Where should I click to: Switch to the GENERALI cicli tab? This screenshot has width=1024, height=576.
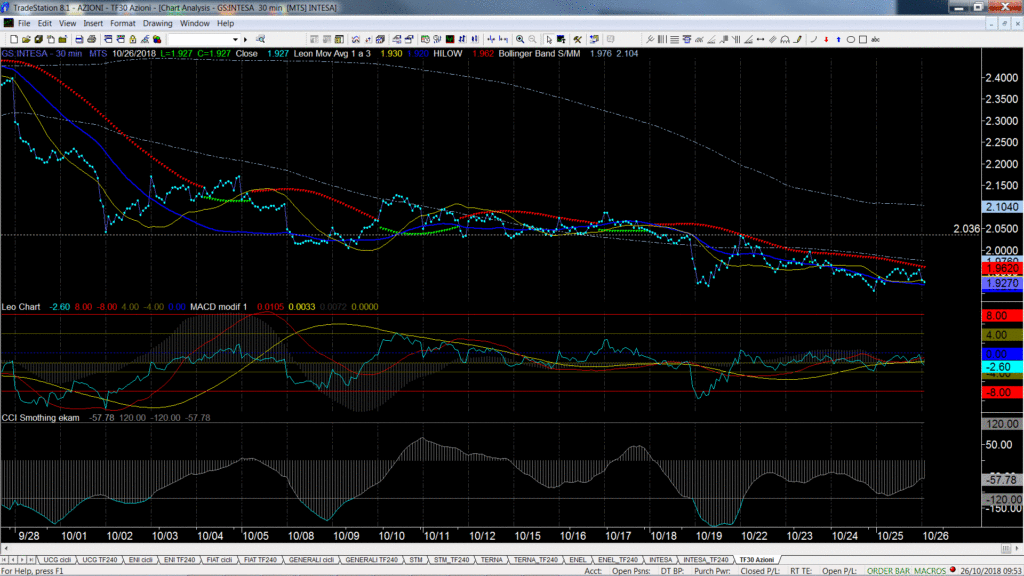click(x=312, y=560)
